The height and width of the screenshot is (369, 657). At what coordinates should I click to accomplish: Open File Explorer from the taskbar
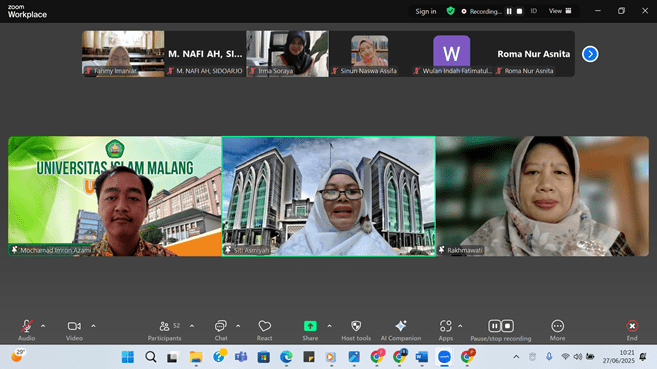click(x=196, y=357)
